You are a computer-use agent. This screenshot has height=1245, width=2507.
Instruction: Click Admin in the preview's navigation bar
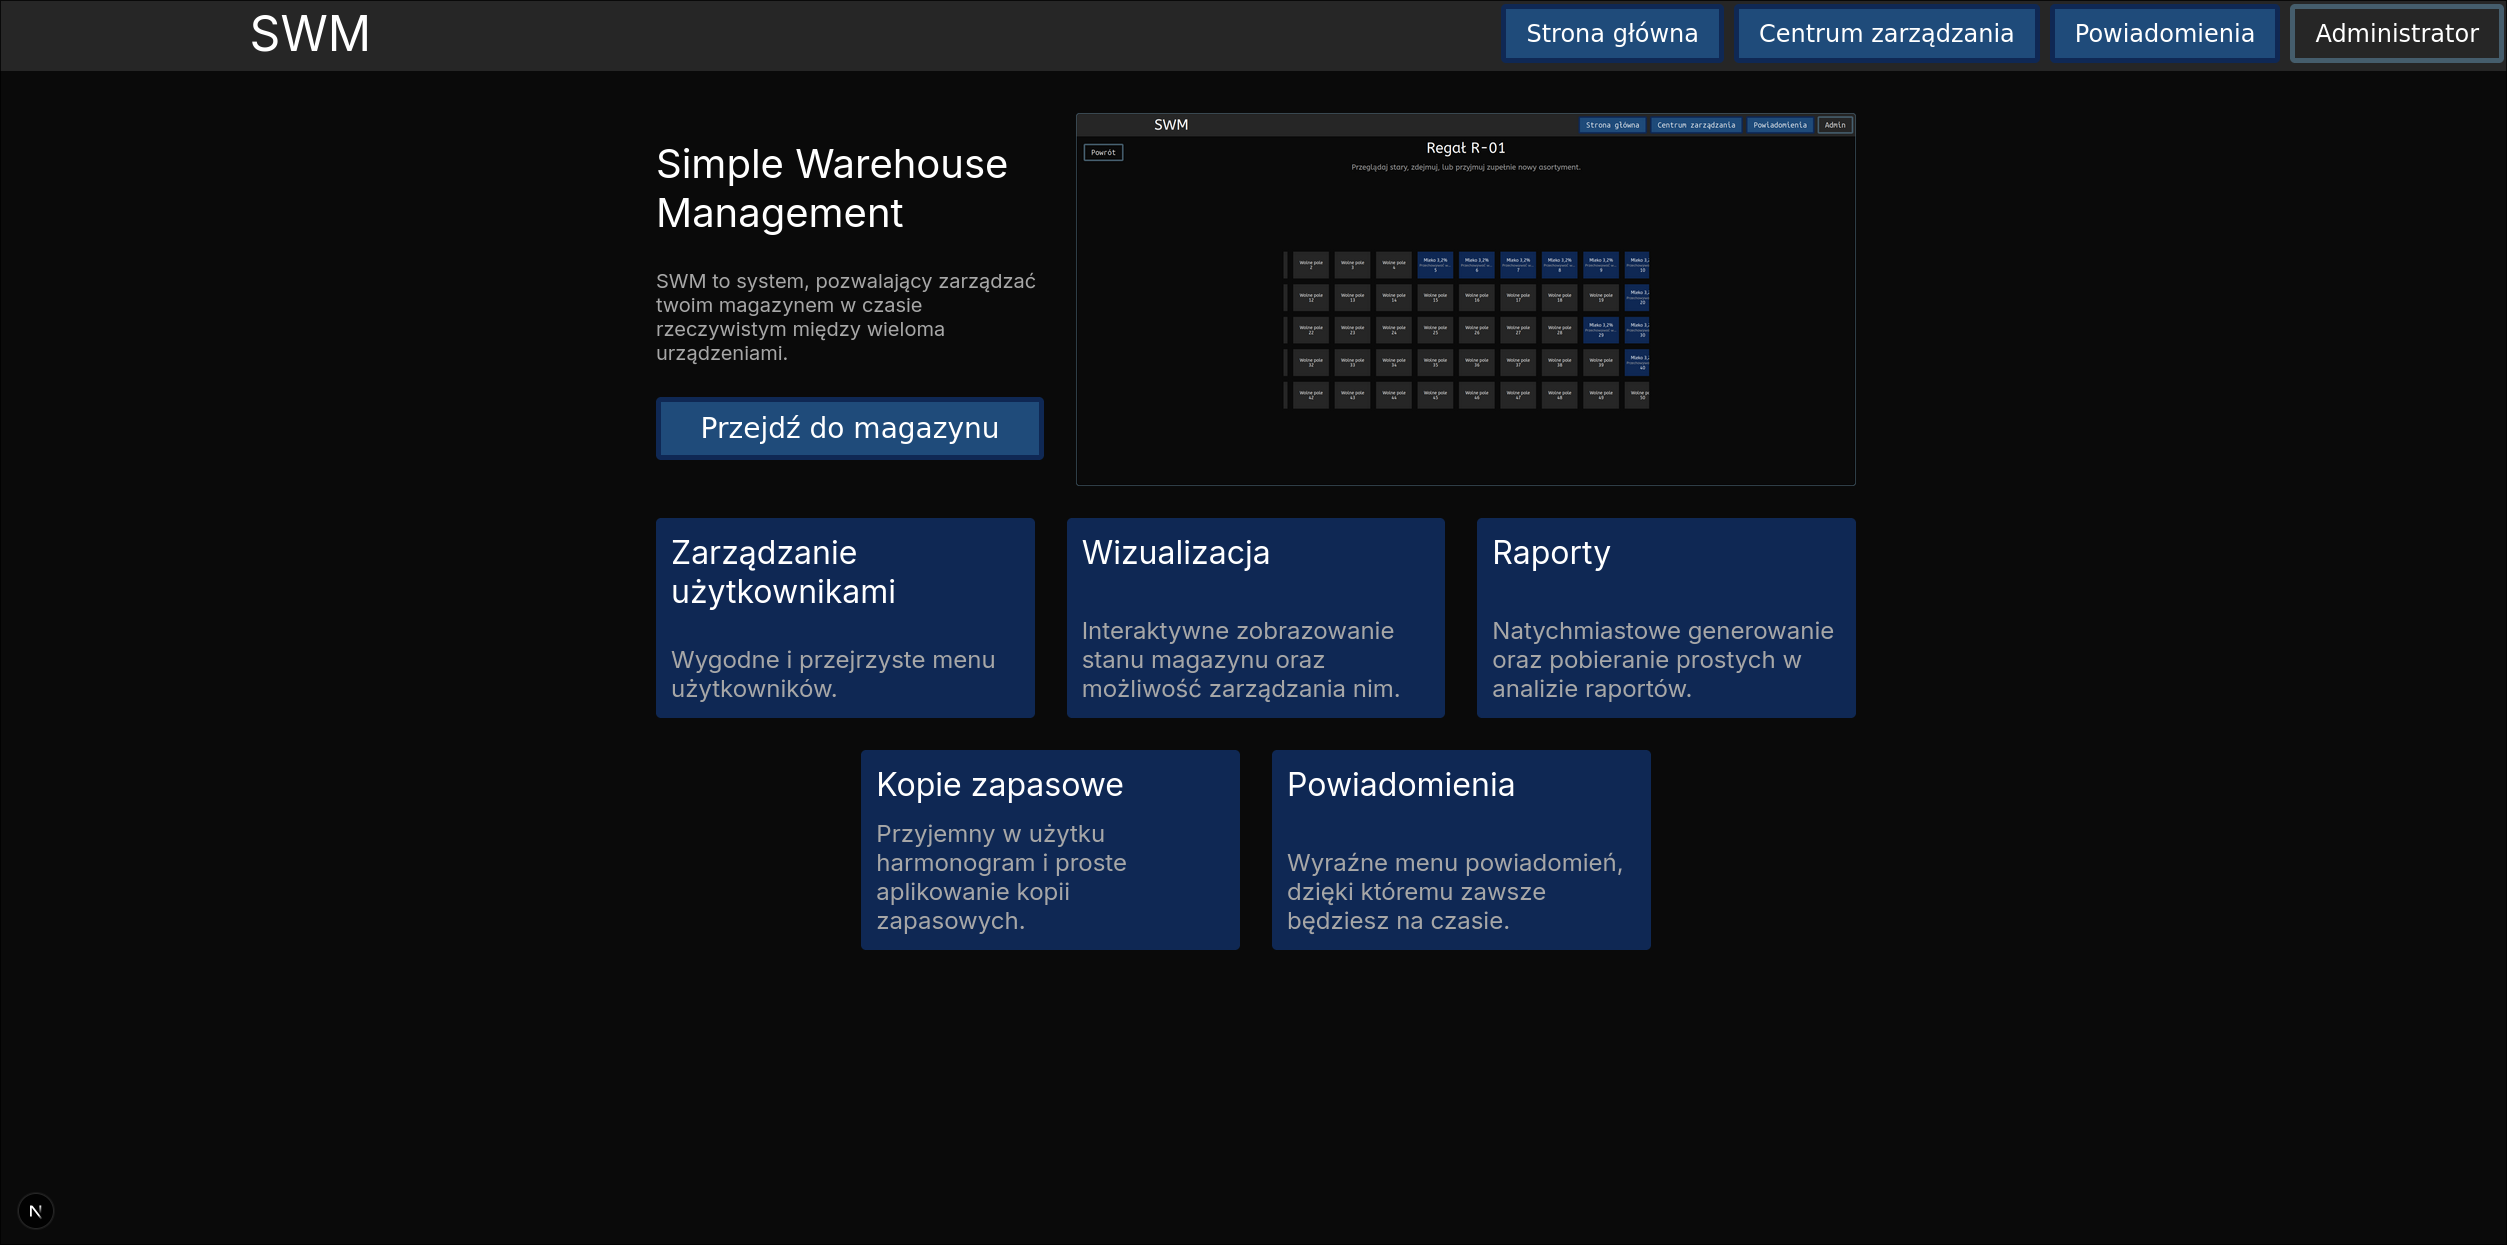point(1834,125)
